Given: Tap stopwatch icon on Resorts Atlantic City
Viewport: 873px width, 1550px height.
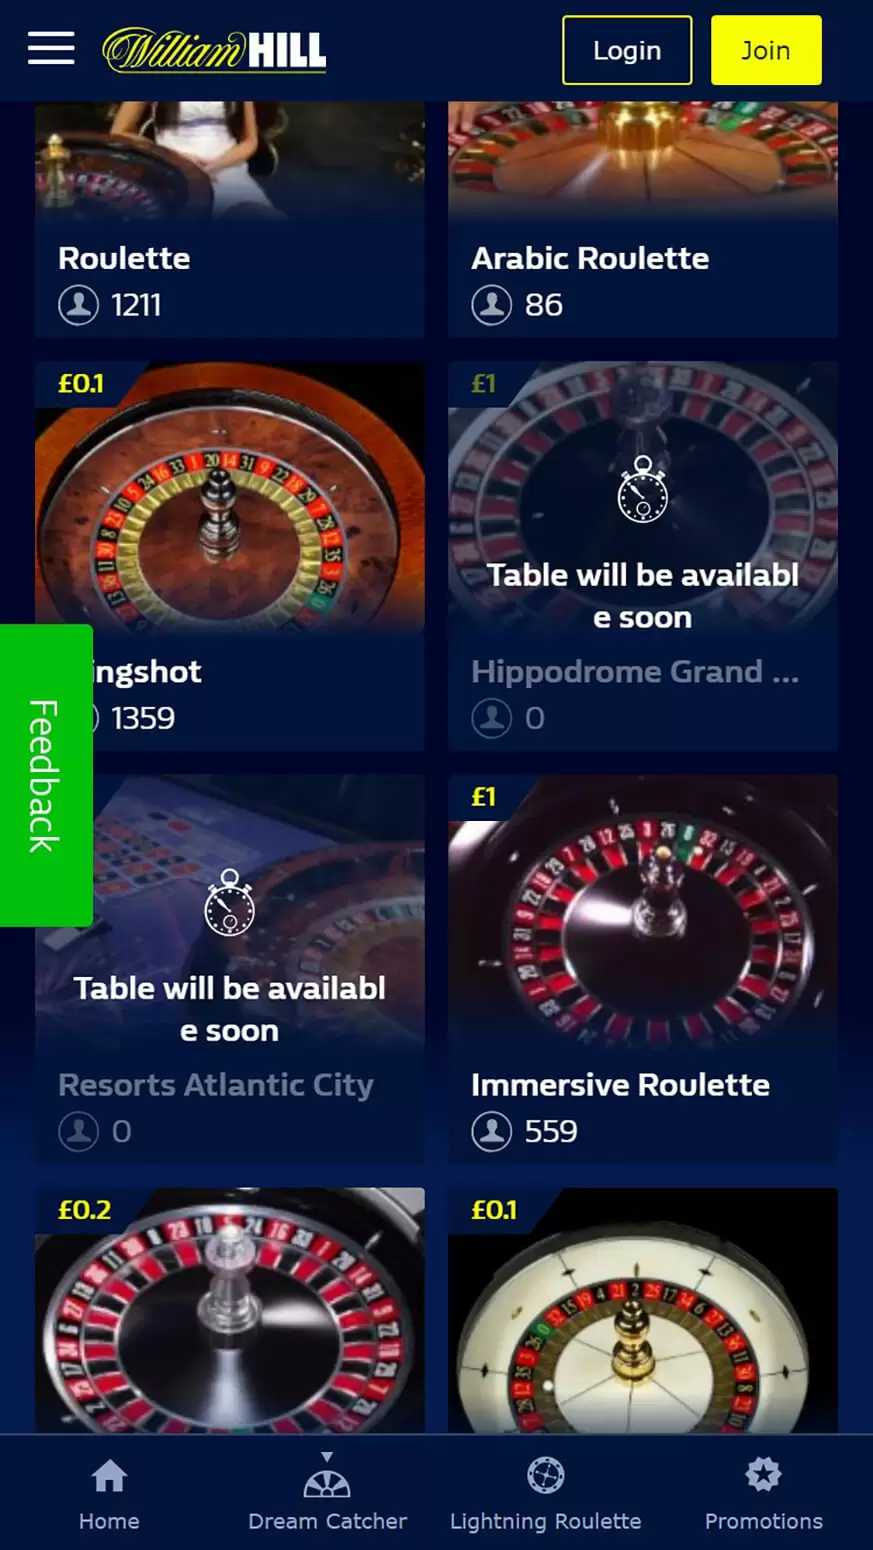Looking at the screenshot, I should tap(229, 903).
